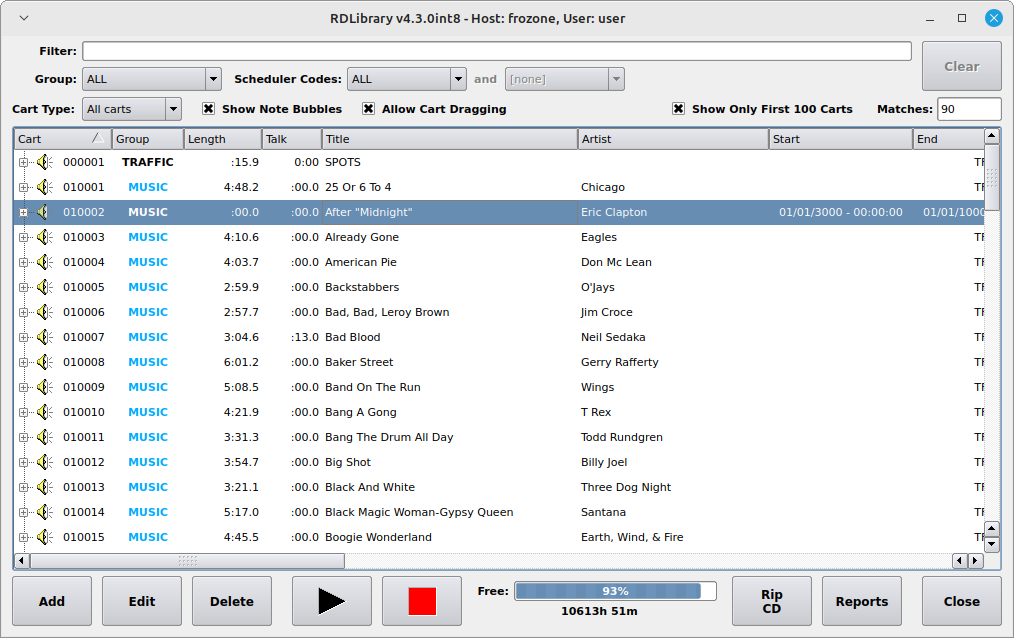Sort by the Artist column header
The height and width of the screenshot is (638, 1014).
click(672, 139)
